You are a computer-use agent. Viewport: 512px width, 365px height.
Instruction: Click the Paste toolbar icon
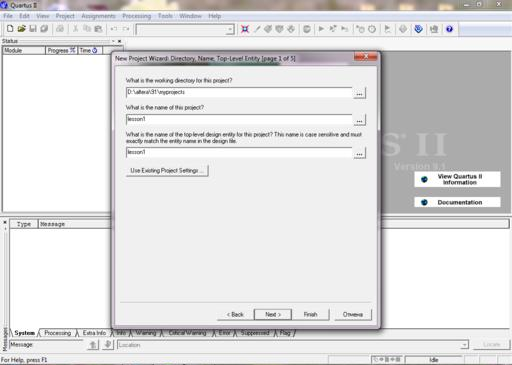click(98, 29)
